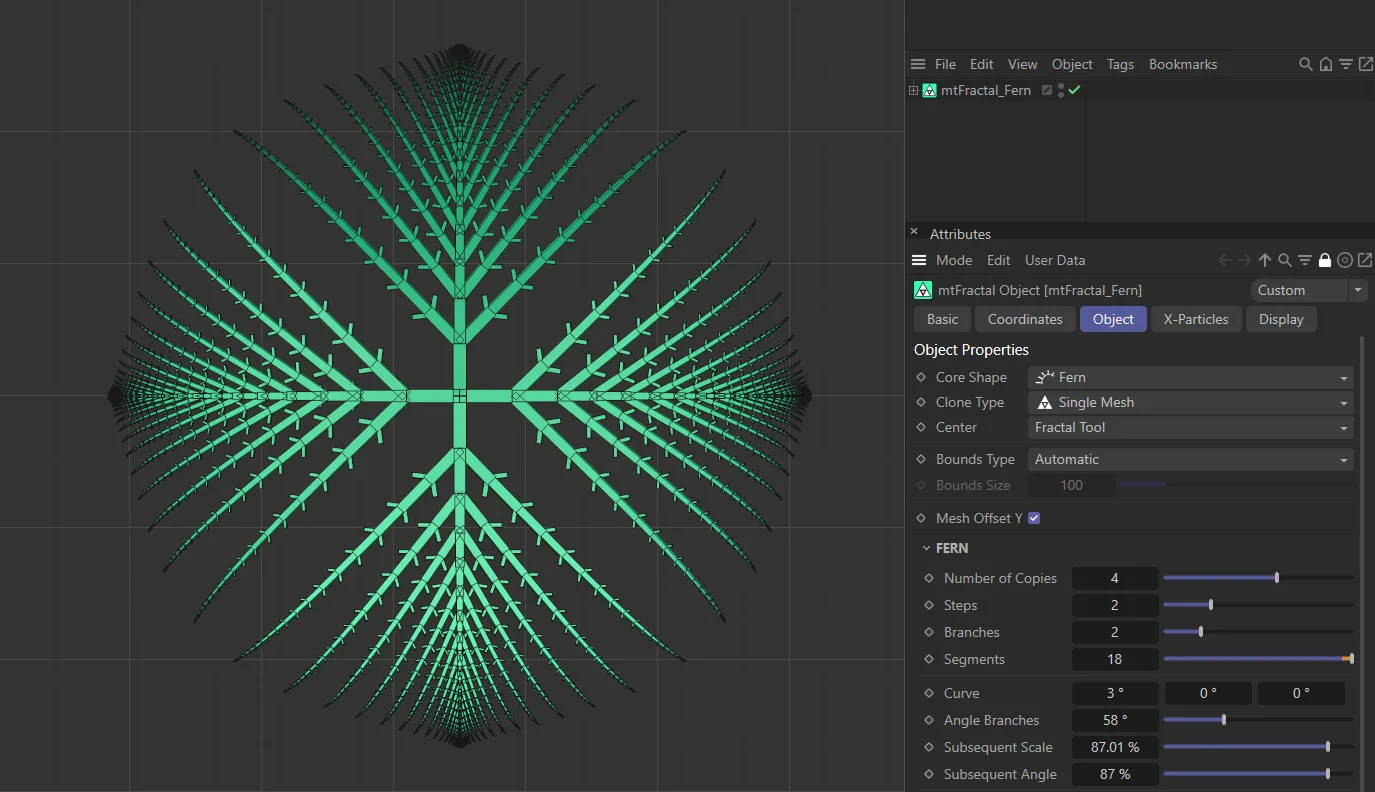This screenshot has height=792, width=1375.
Task: Open the filter icon in Object Manager toolbar
Action: click(x=1346, y=63)
